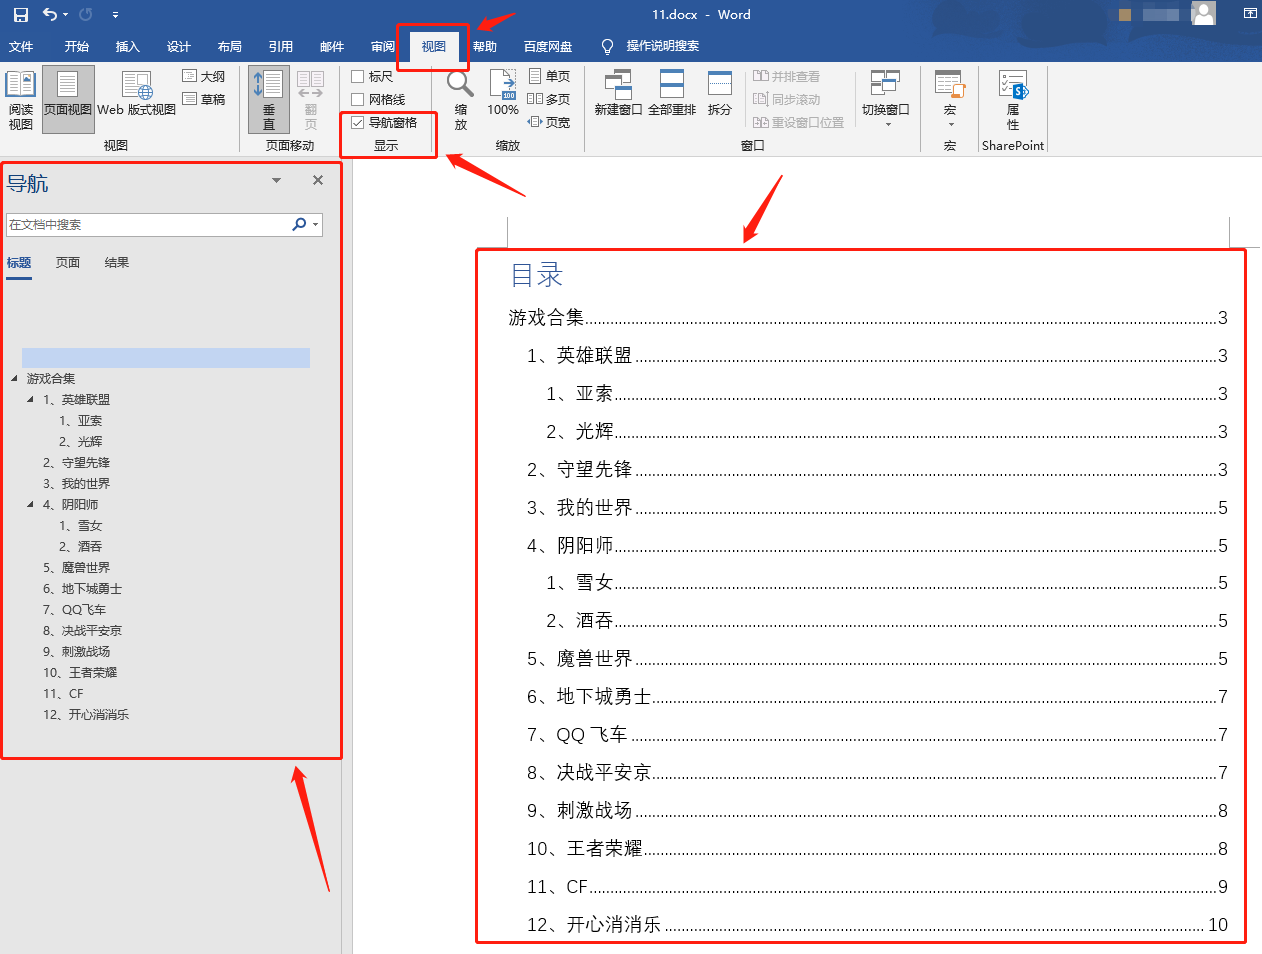This screenshot has width=1262, height=954.
Task: Uncheck the Navigation Pane checkbox
Action: [x=358, y=123]
